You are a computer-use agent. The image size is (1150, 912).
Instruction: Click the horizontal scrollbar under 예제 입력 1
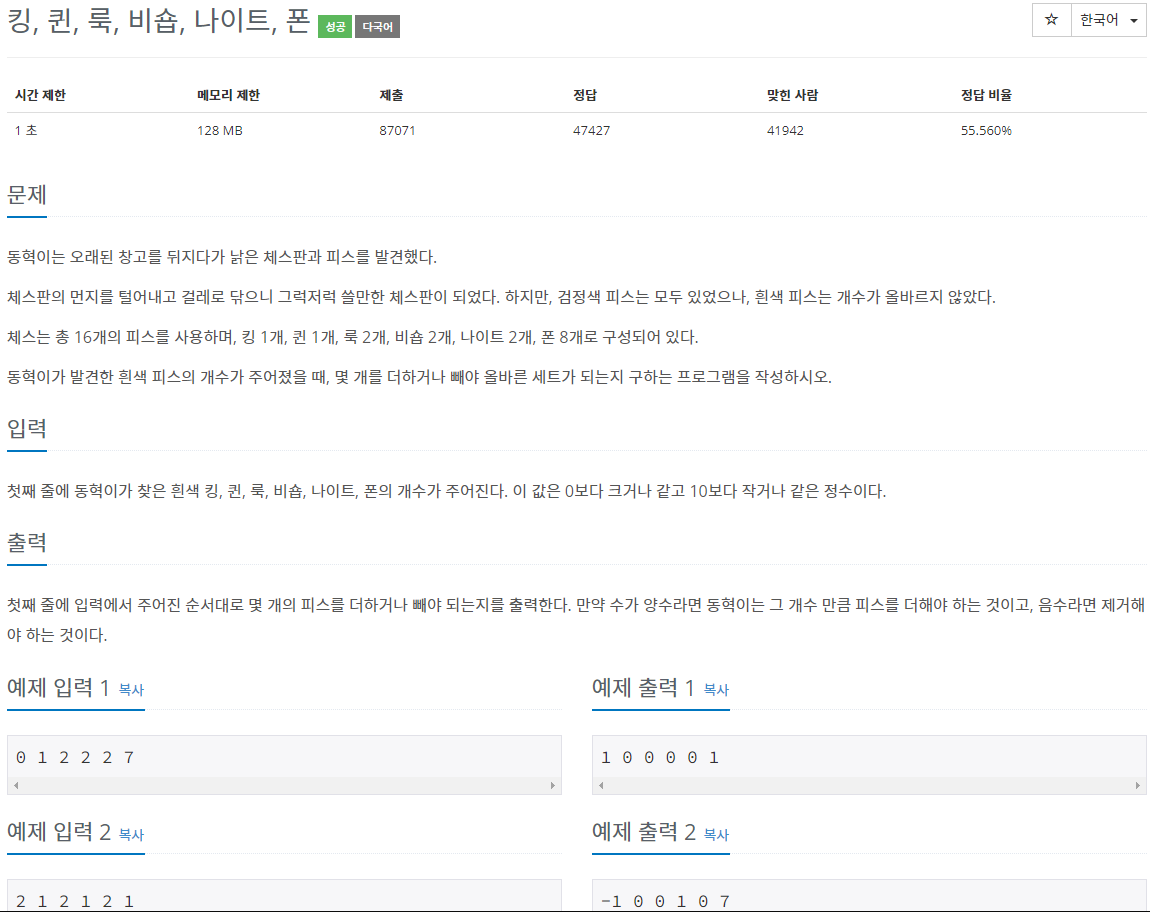pyautogui.click(x=284, y=785)
